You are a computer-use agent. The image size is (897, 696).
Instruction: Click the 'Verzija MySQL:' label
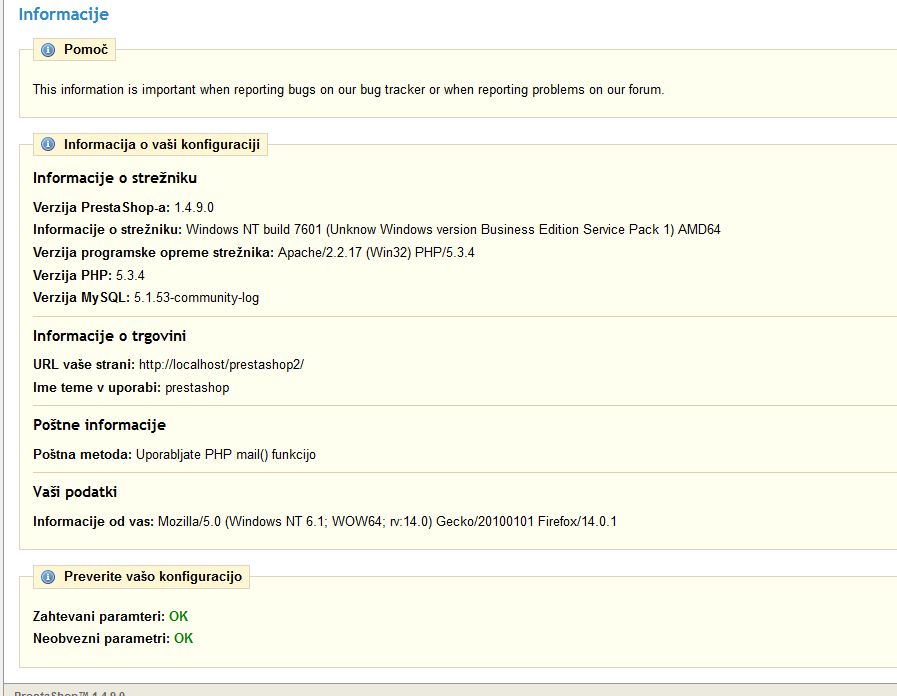pyautogui.click(x=81, y=298)
